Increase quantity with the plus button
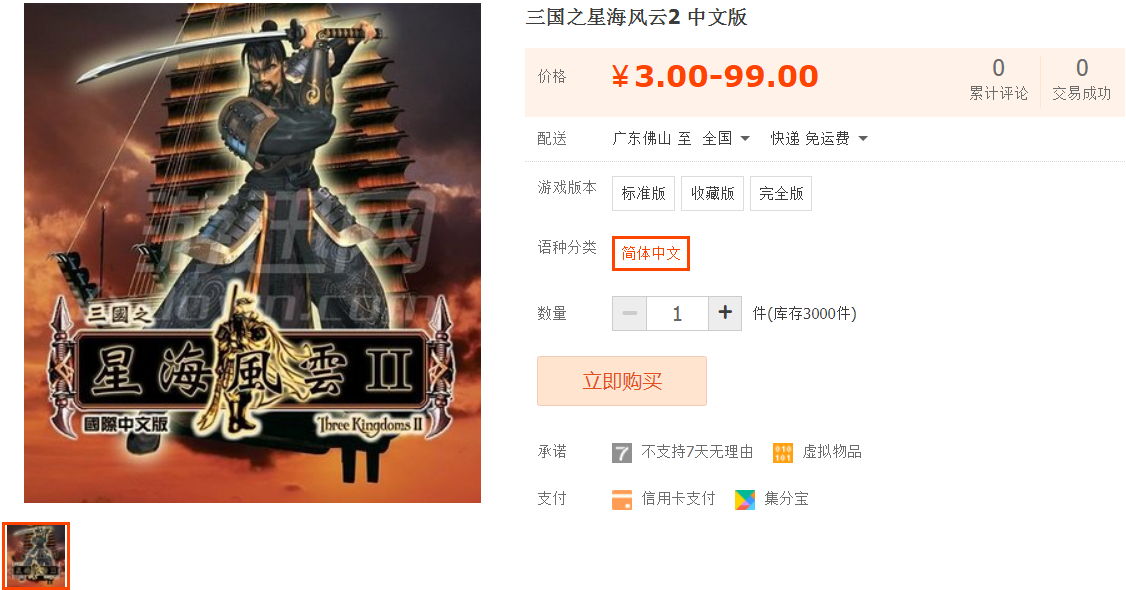This screenshot has height=590, width=1126. pos(725,314)
